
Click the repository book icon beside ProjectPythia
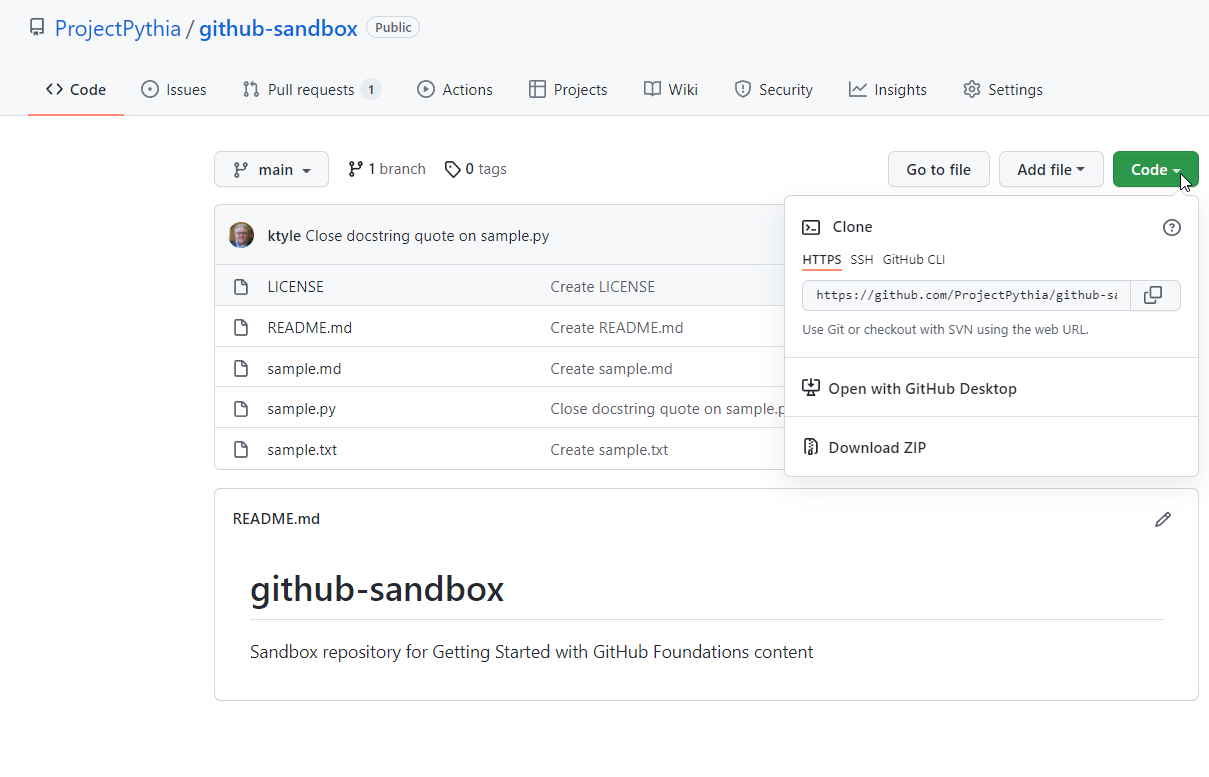point(37,27)
